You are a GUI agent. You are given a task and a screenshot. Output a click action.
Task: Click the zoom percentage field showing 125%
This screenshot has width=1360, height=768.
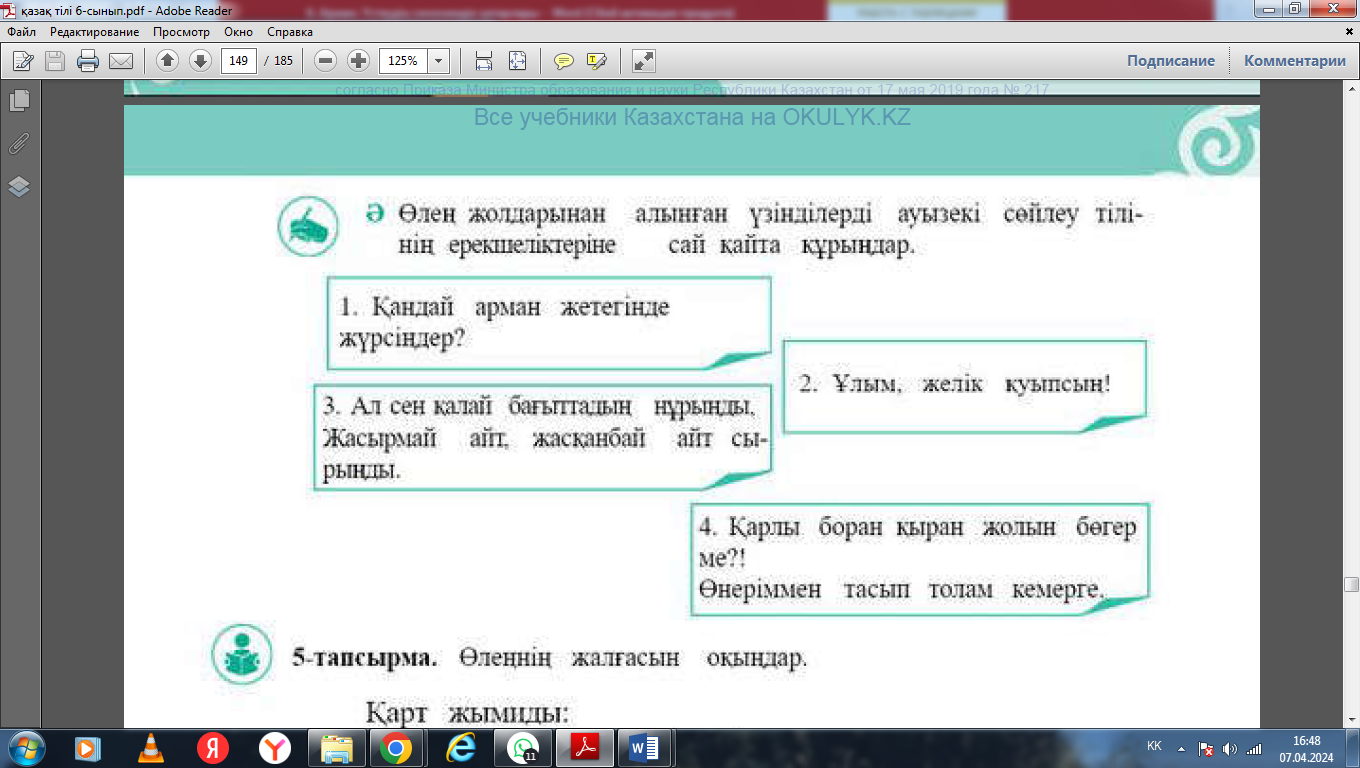404,61
